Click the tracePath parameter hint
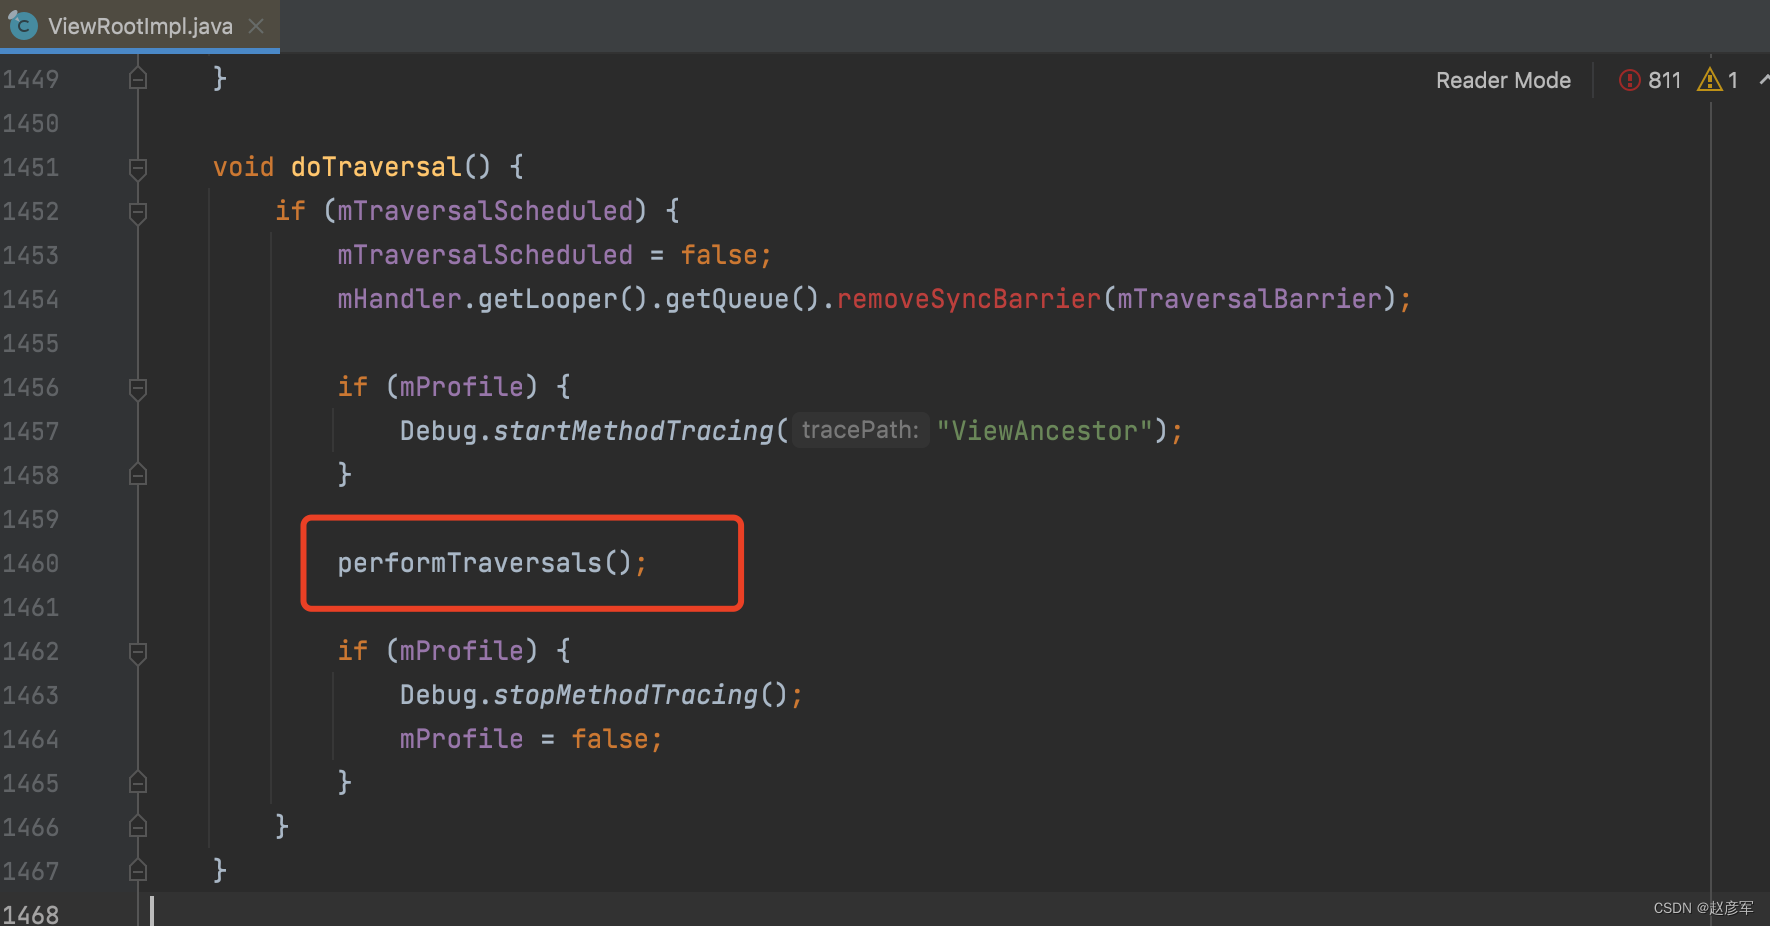1770x926 pixels. point(860,430)
